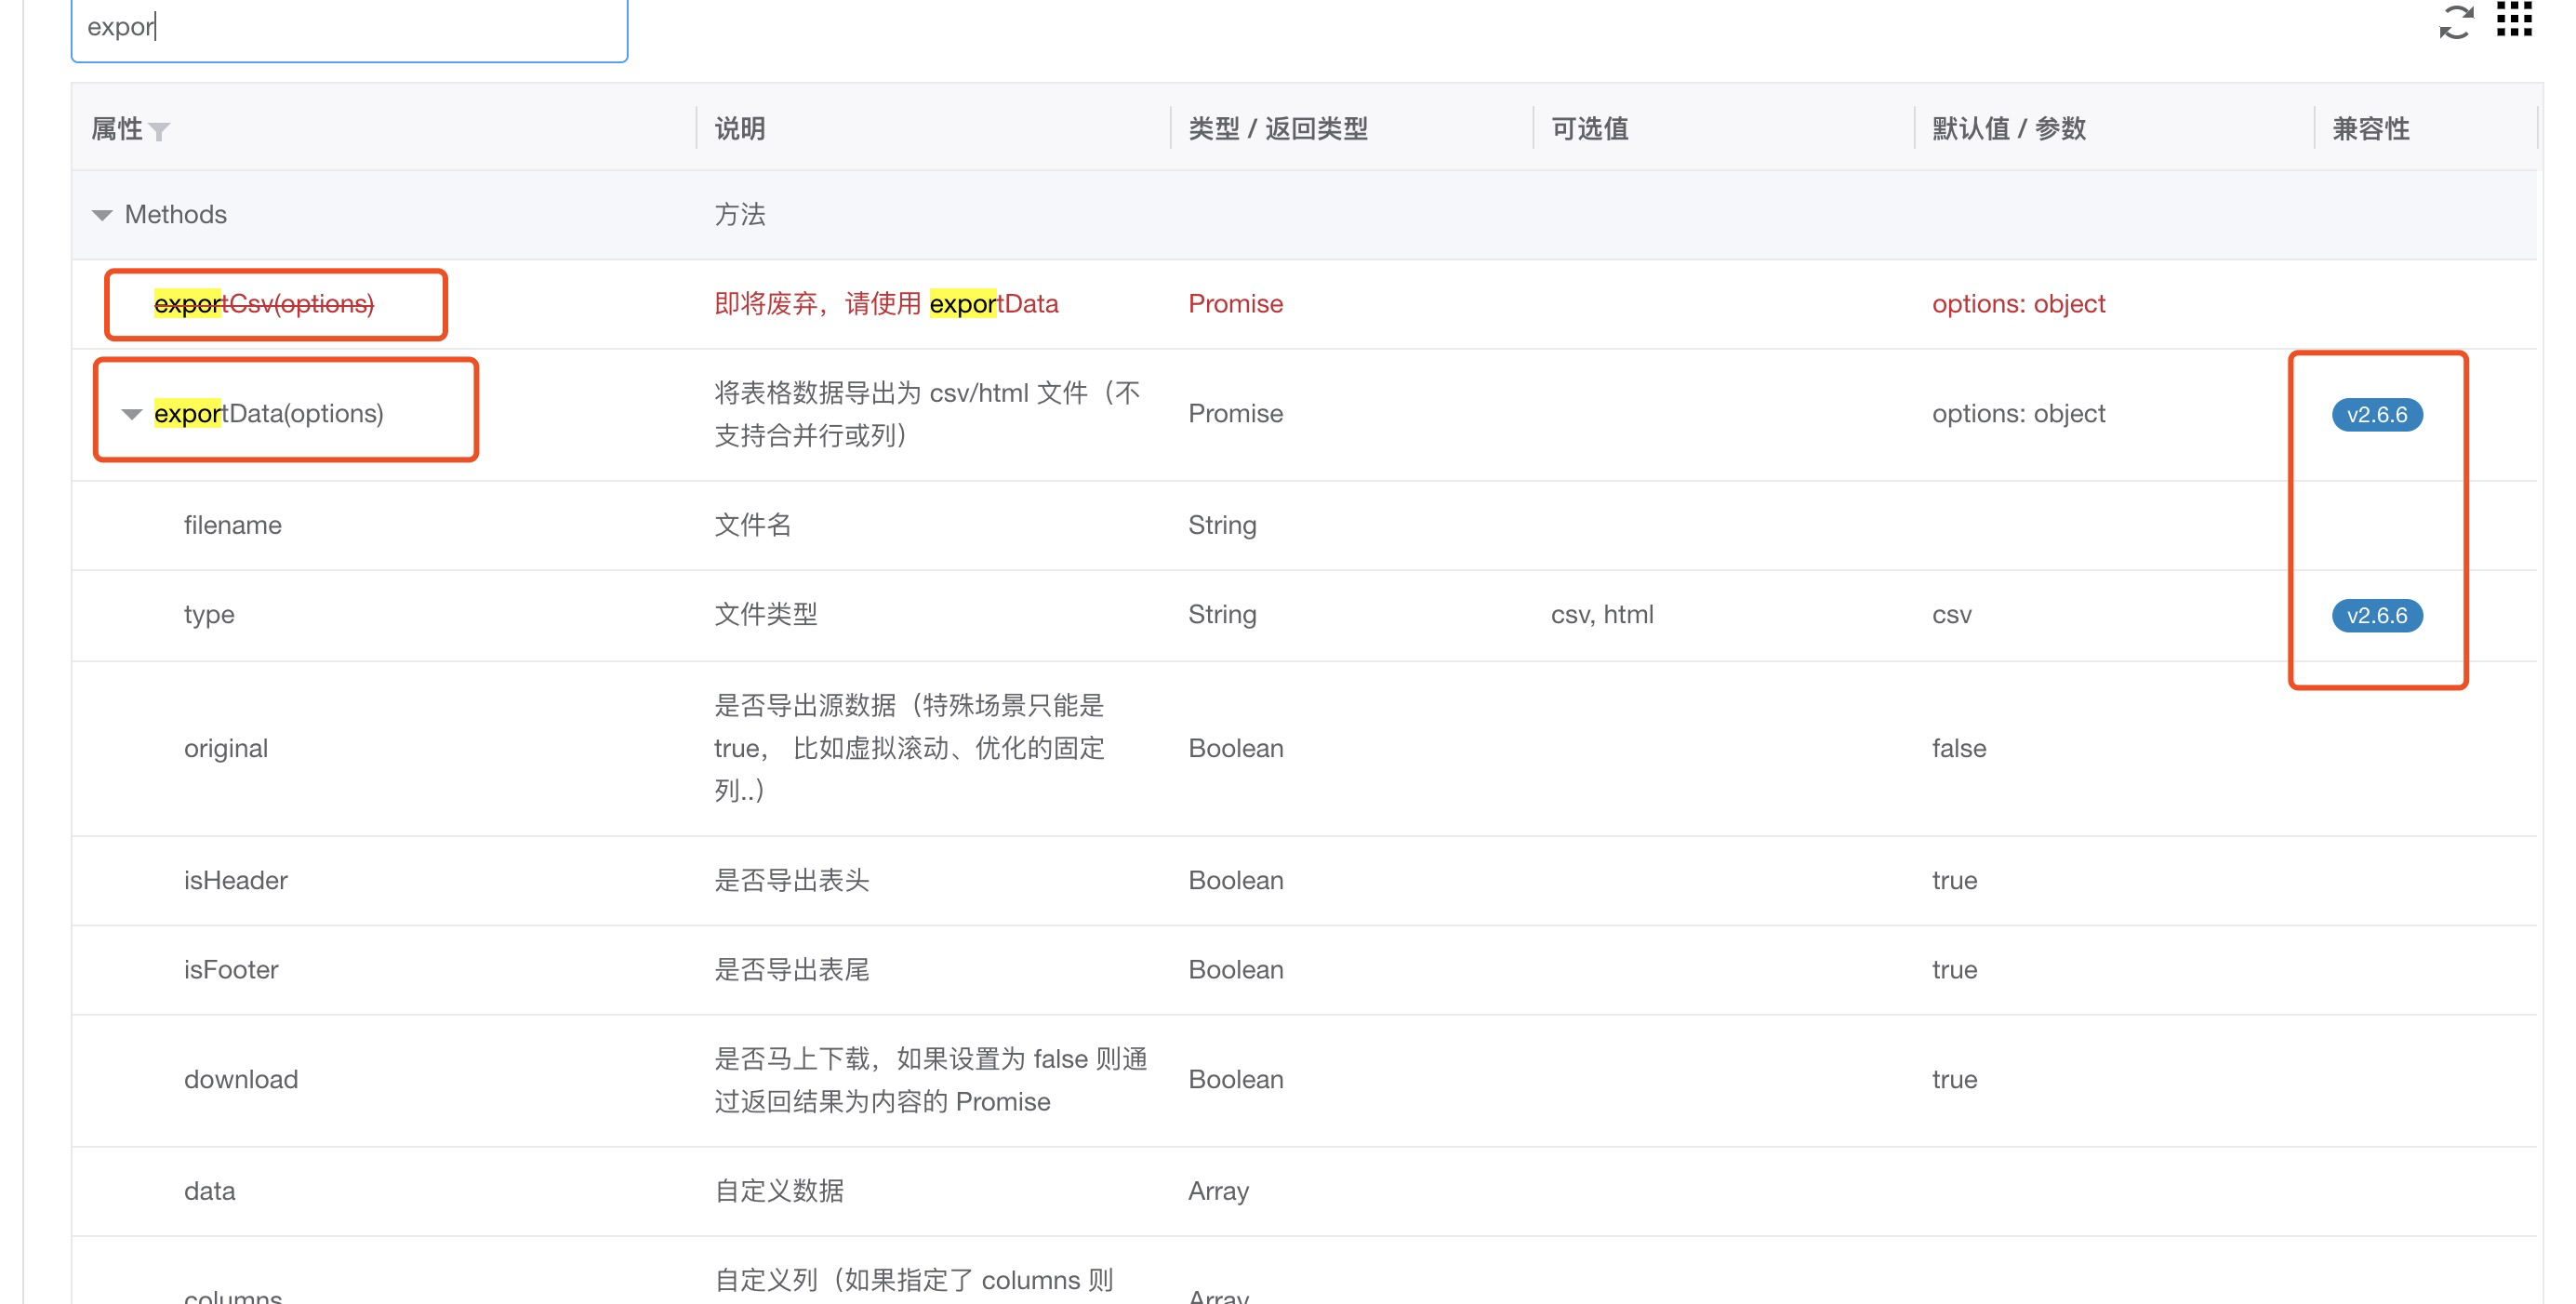Click the refresh icon at top right

[2460, 22]
